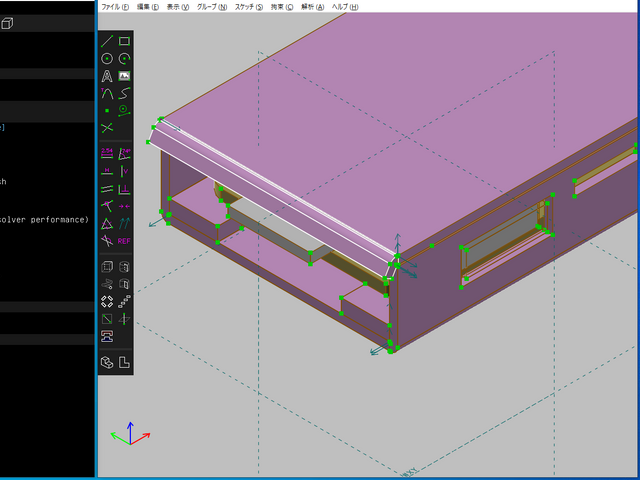Expand the グループ (Group) menu
Viewport: 640px width, 480px height.
coord(211,6)
